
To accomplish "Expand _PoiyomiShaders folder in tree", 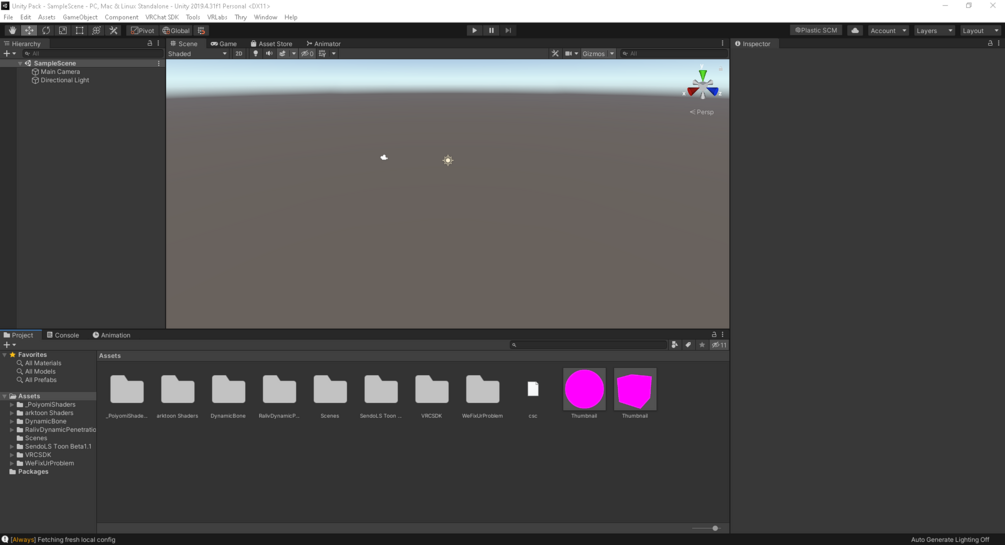I will [12, 405].
